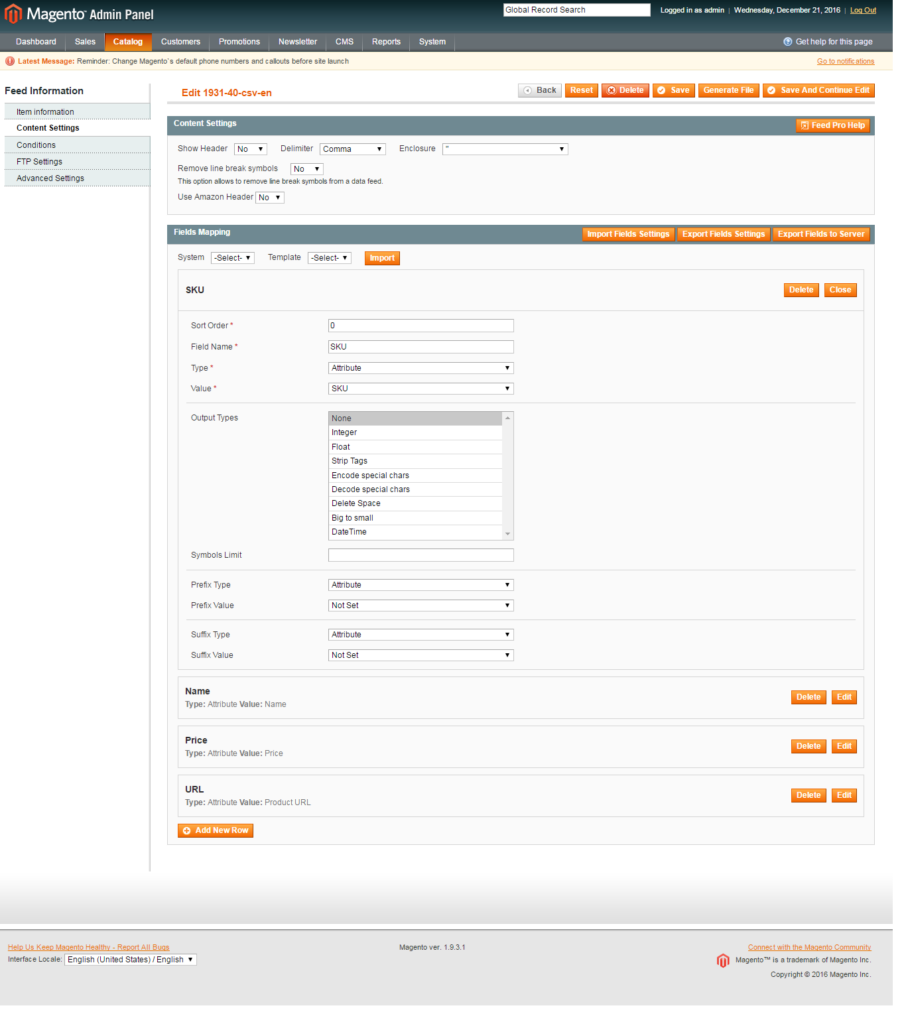Click the Save button
The height and width of the screenshot is (1024, 906).
[x=673, y=91]
